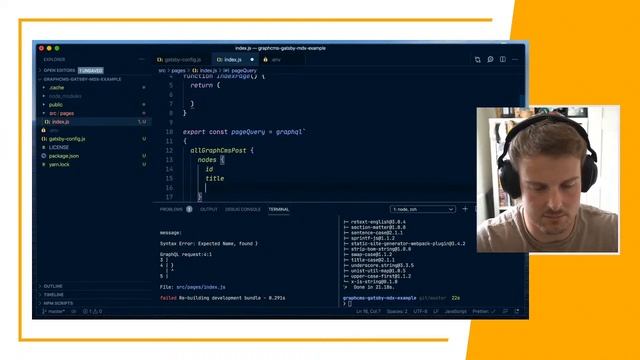This screenshot has height=360, width=640.
Task: Click the right terminal prompt cursor
Action: (x=350, y=304)
